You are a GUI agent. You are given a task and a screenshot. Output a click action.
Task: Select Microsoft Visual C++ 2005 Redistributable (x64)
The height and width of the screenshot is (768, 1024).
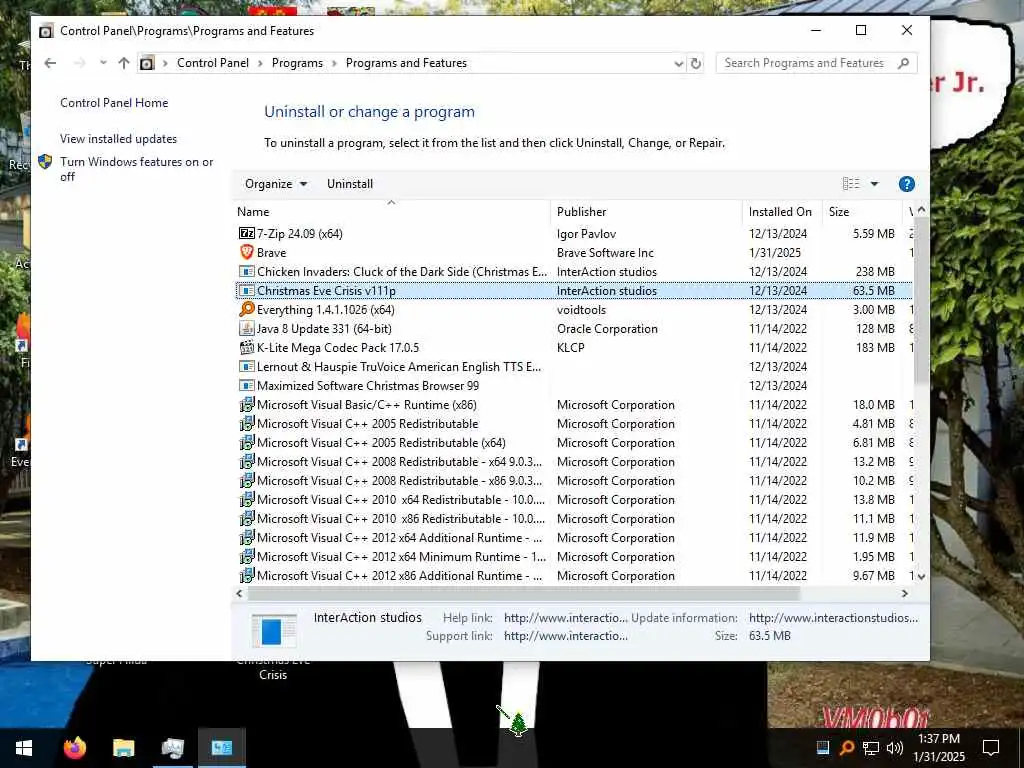pyautogui.click(x=574, y=443)
